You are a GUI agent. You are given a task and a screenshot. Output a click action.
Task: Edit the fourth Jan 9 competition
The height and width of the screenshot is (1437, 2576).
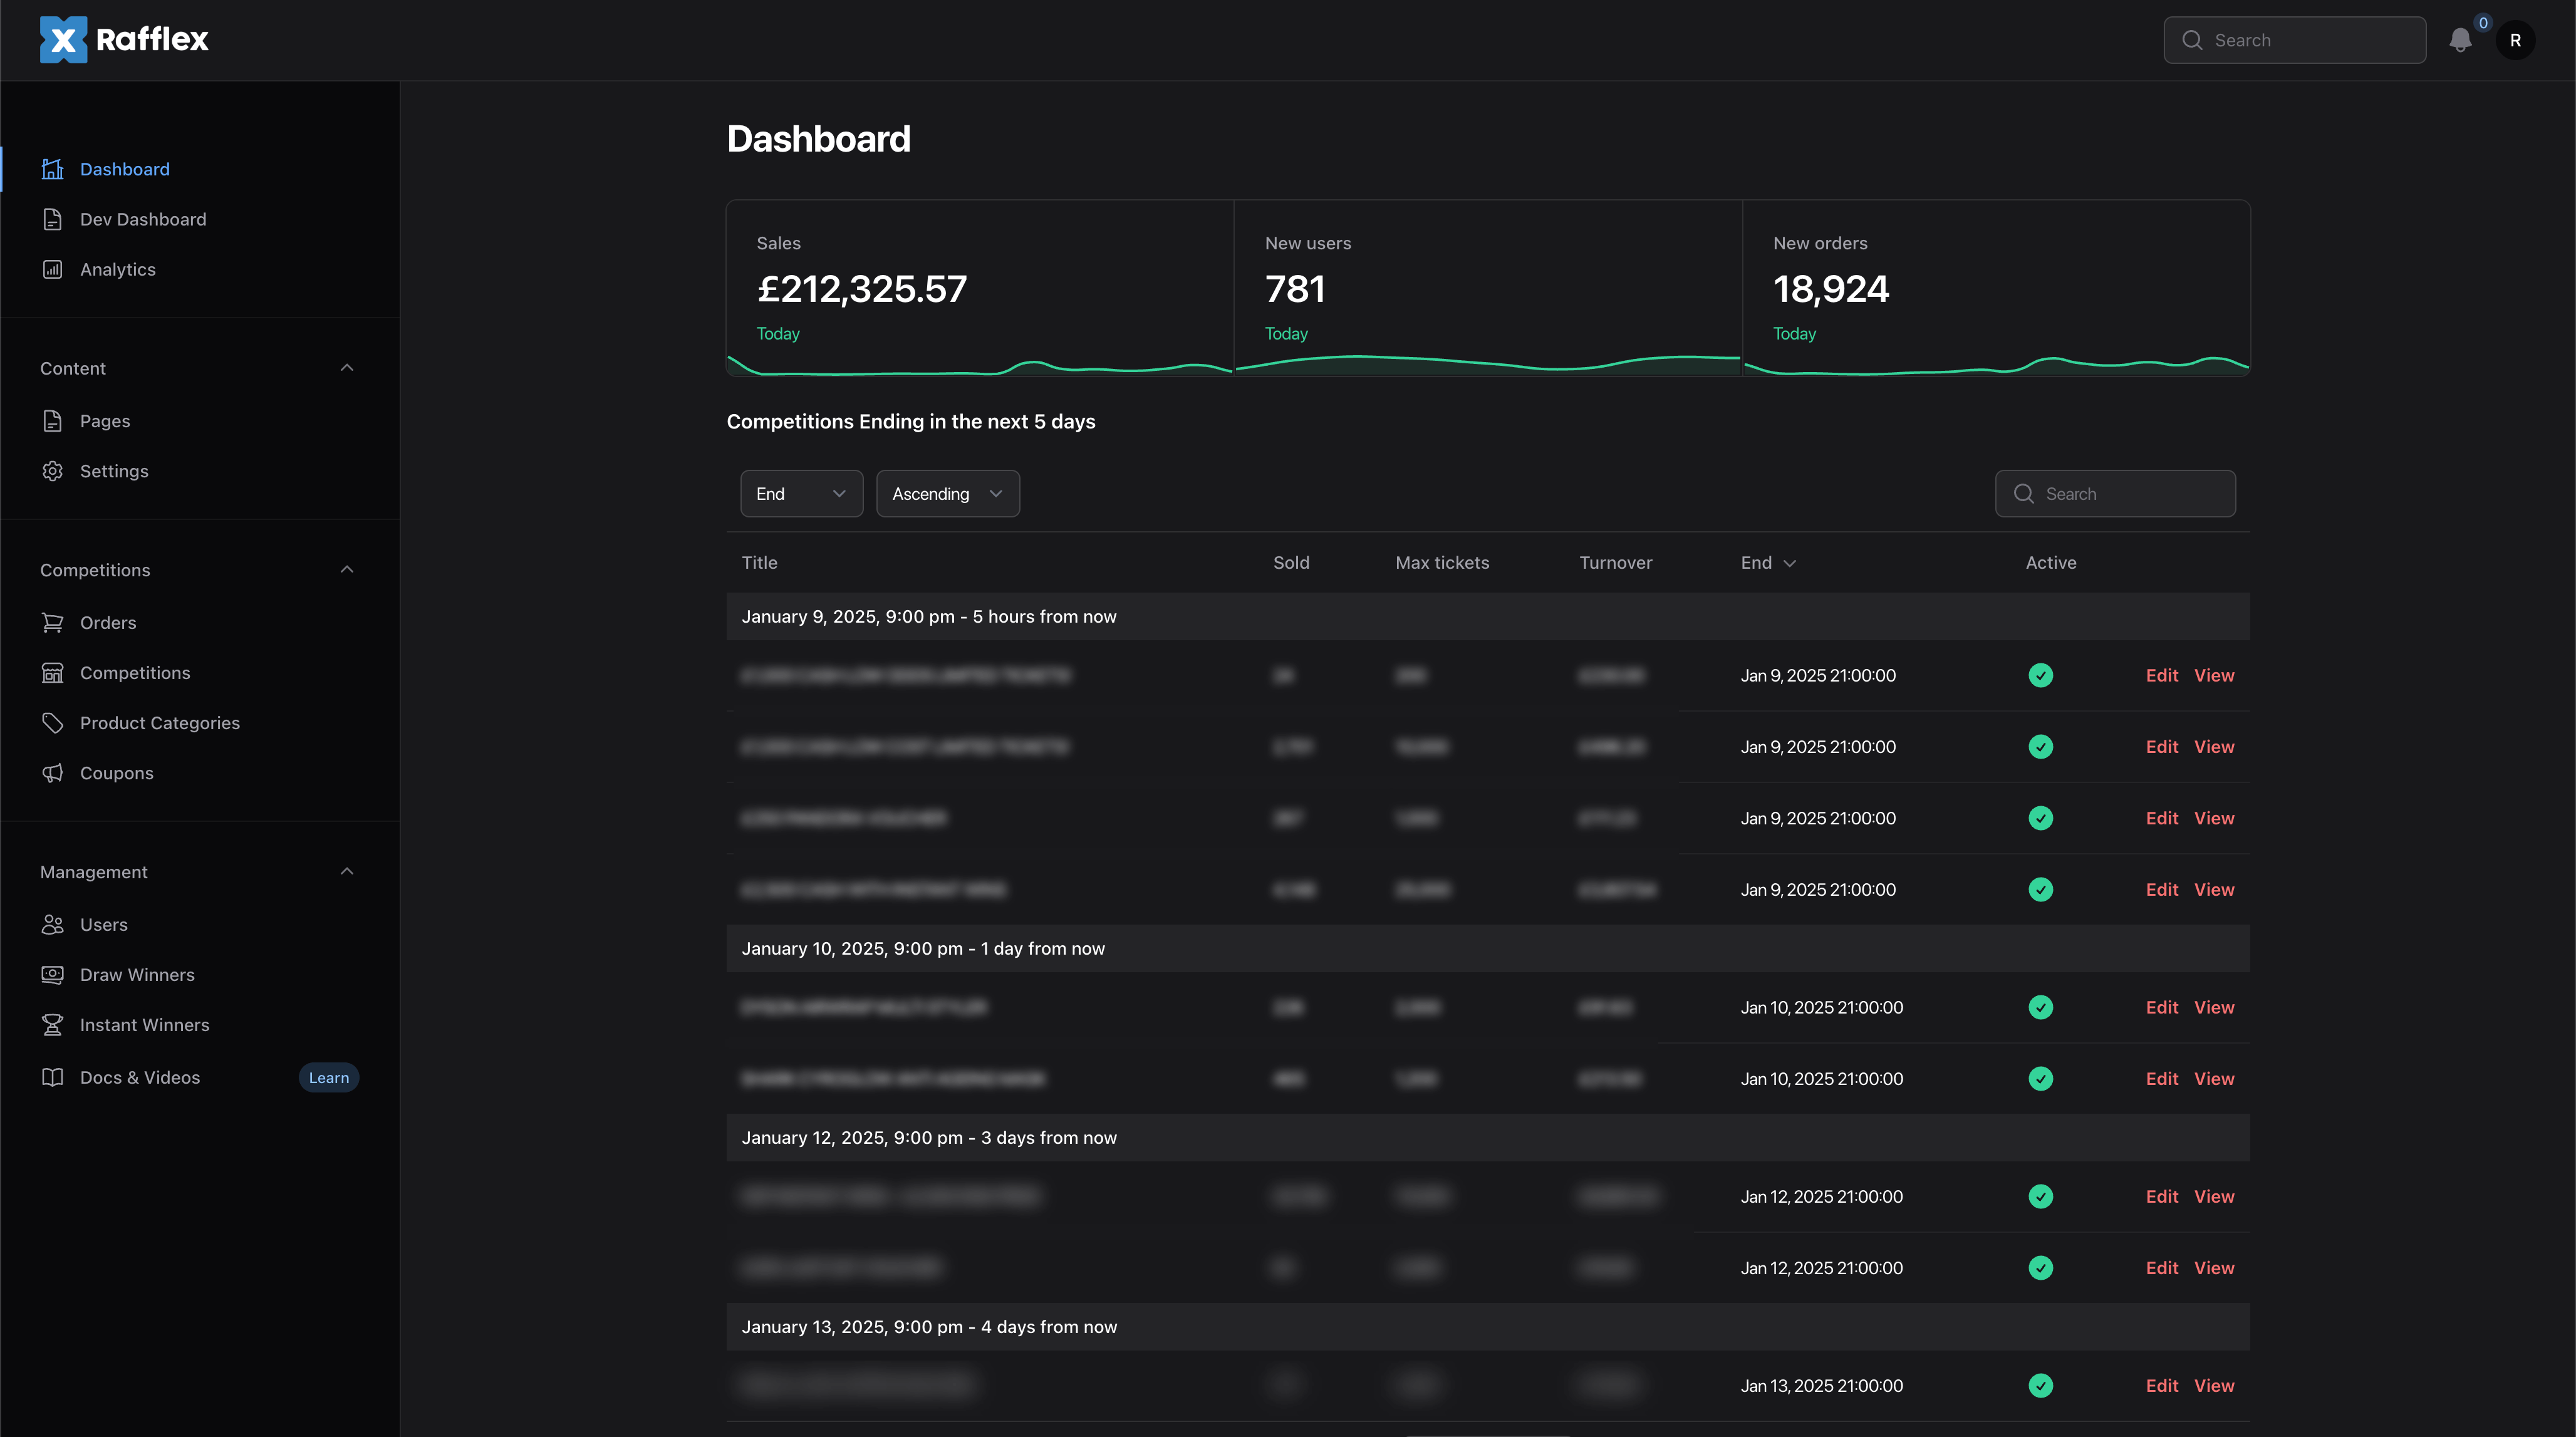2162,890
